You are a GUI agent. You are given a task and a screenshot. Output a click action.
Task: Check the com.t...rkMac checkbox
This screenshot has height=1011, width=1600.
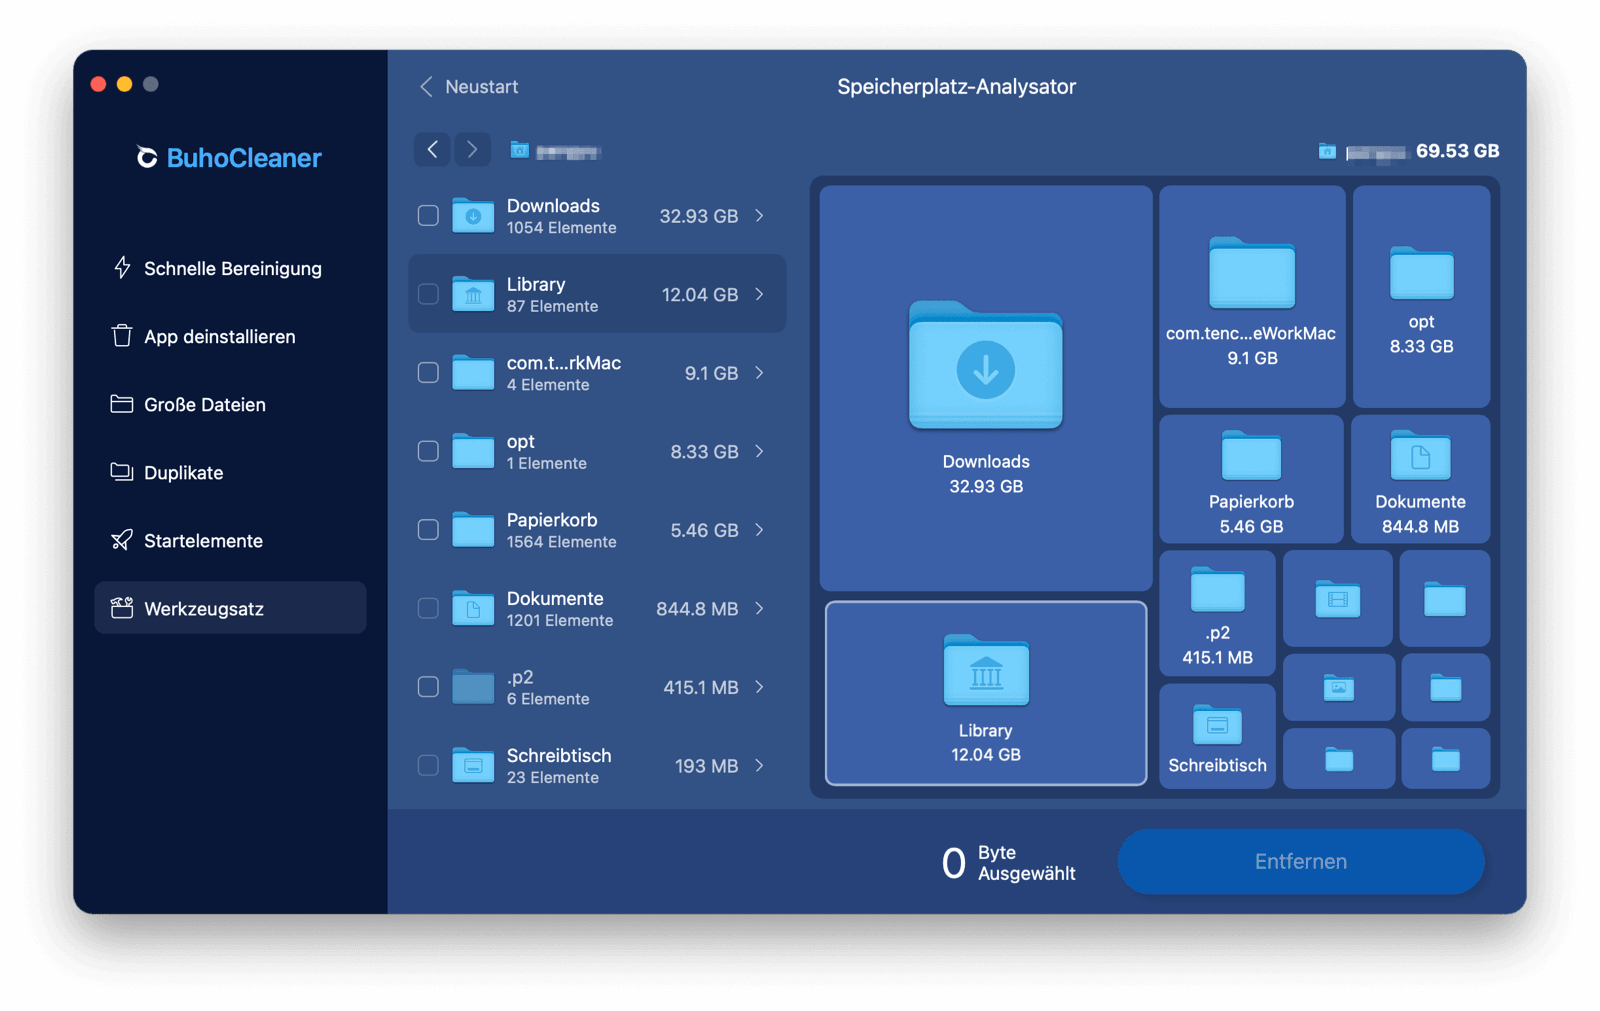(428, 373)
